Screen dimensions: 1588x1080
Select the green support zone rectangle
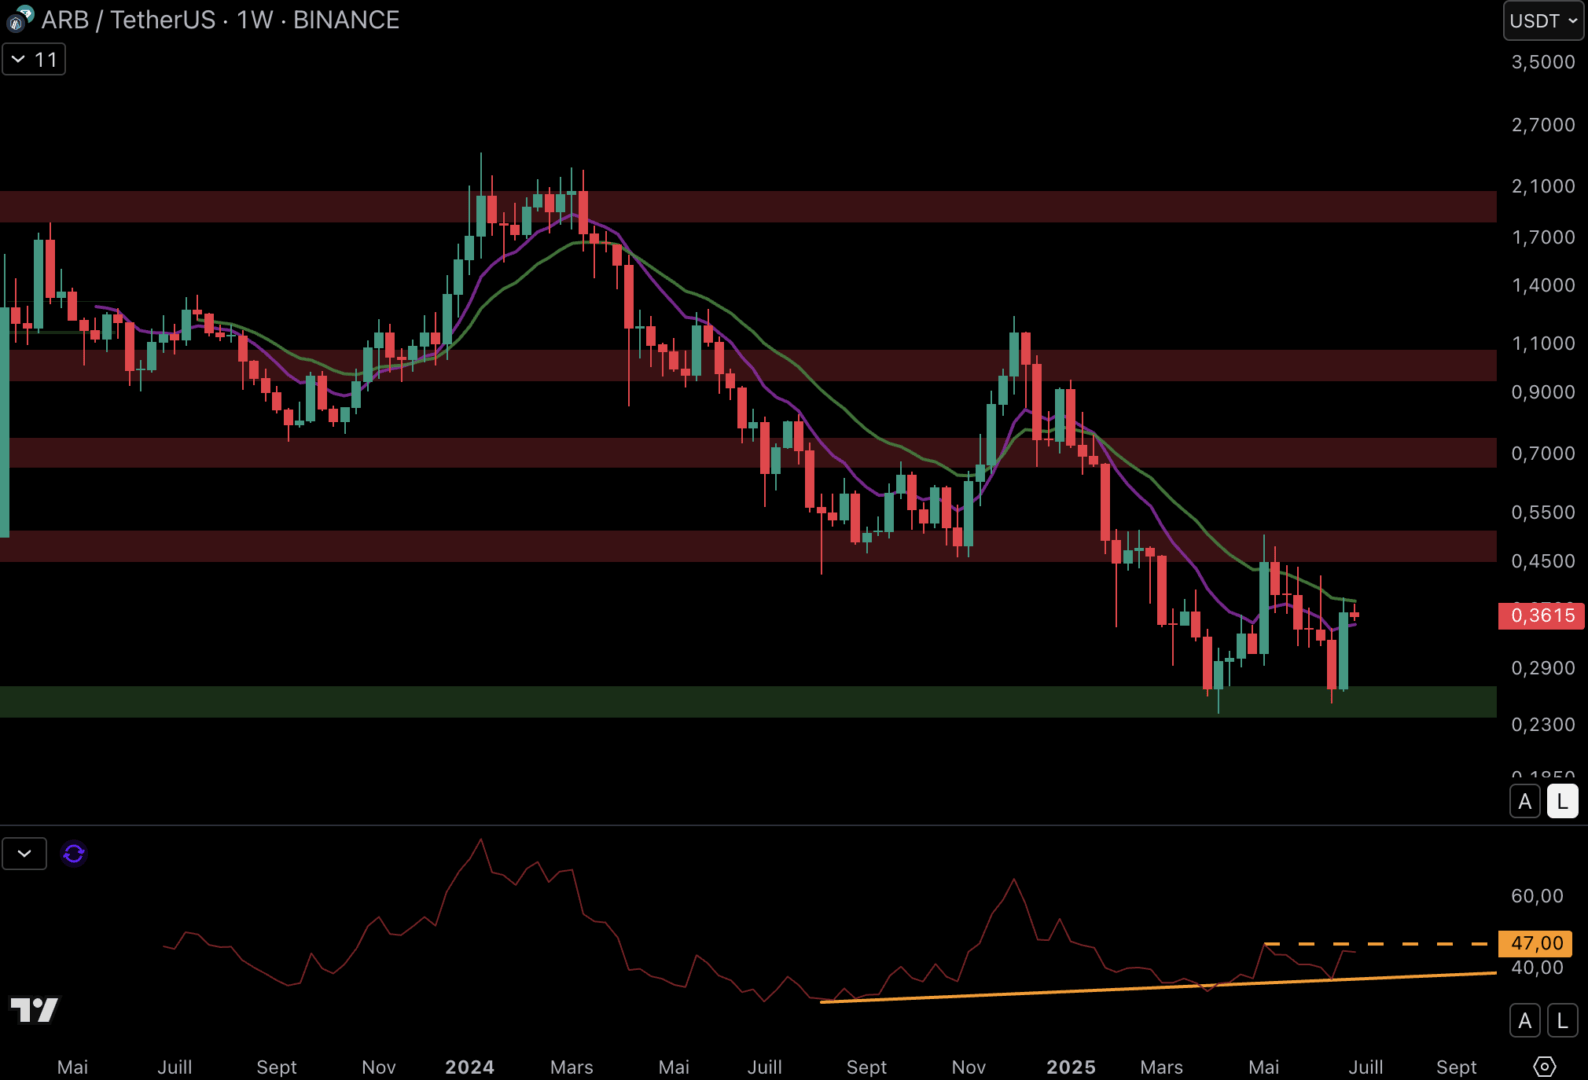click(700, 701)
